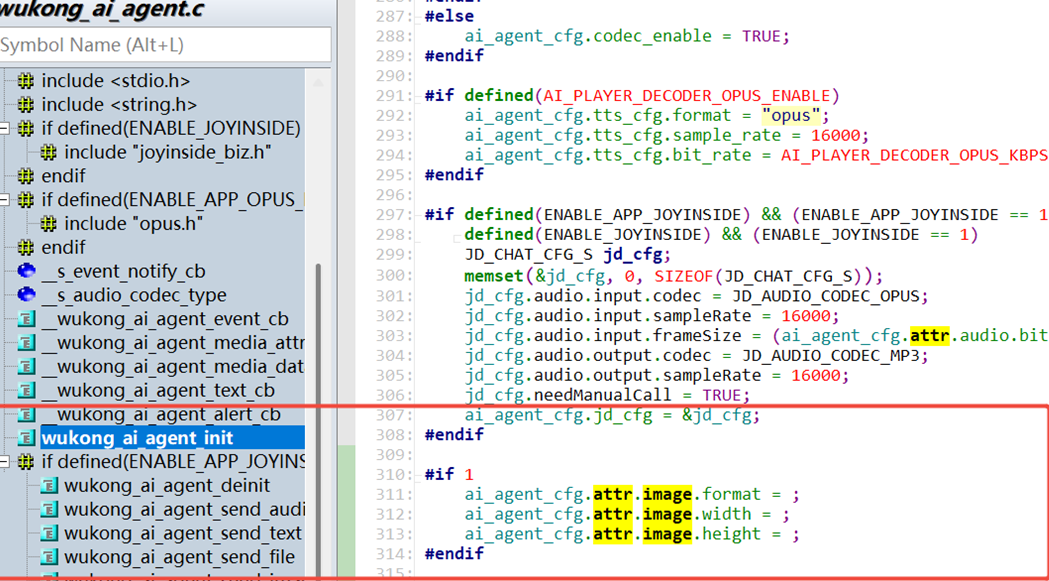This screenshot has height=581, width=1049.
Task: Click the function icon of __wukong_ai_agent_alert_cb
Action: 26,414
